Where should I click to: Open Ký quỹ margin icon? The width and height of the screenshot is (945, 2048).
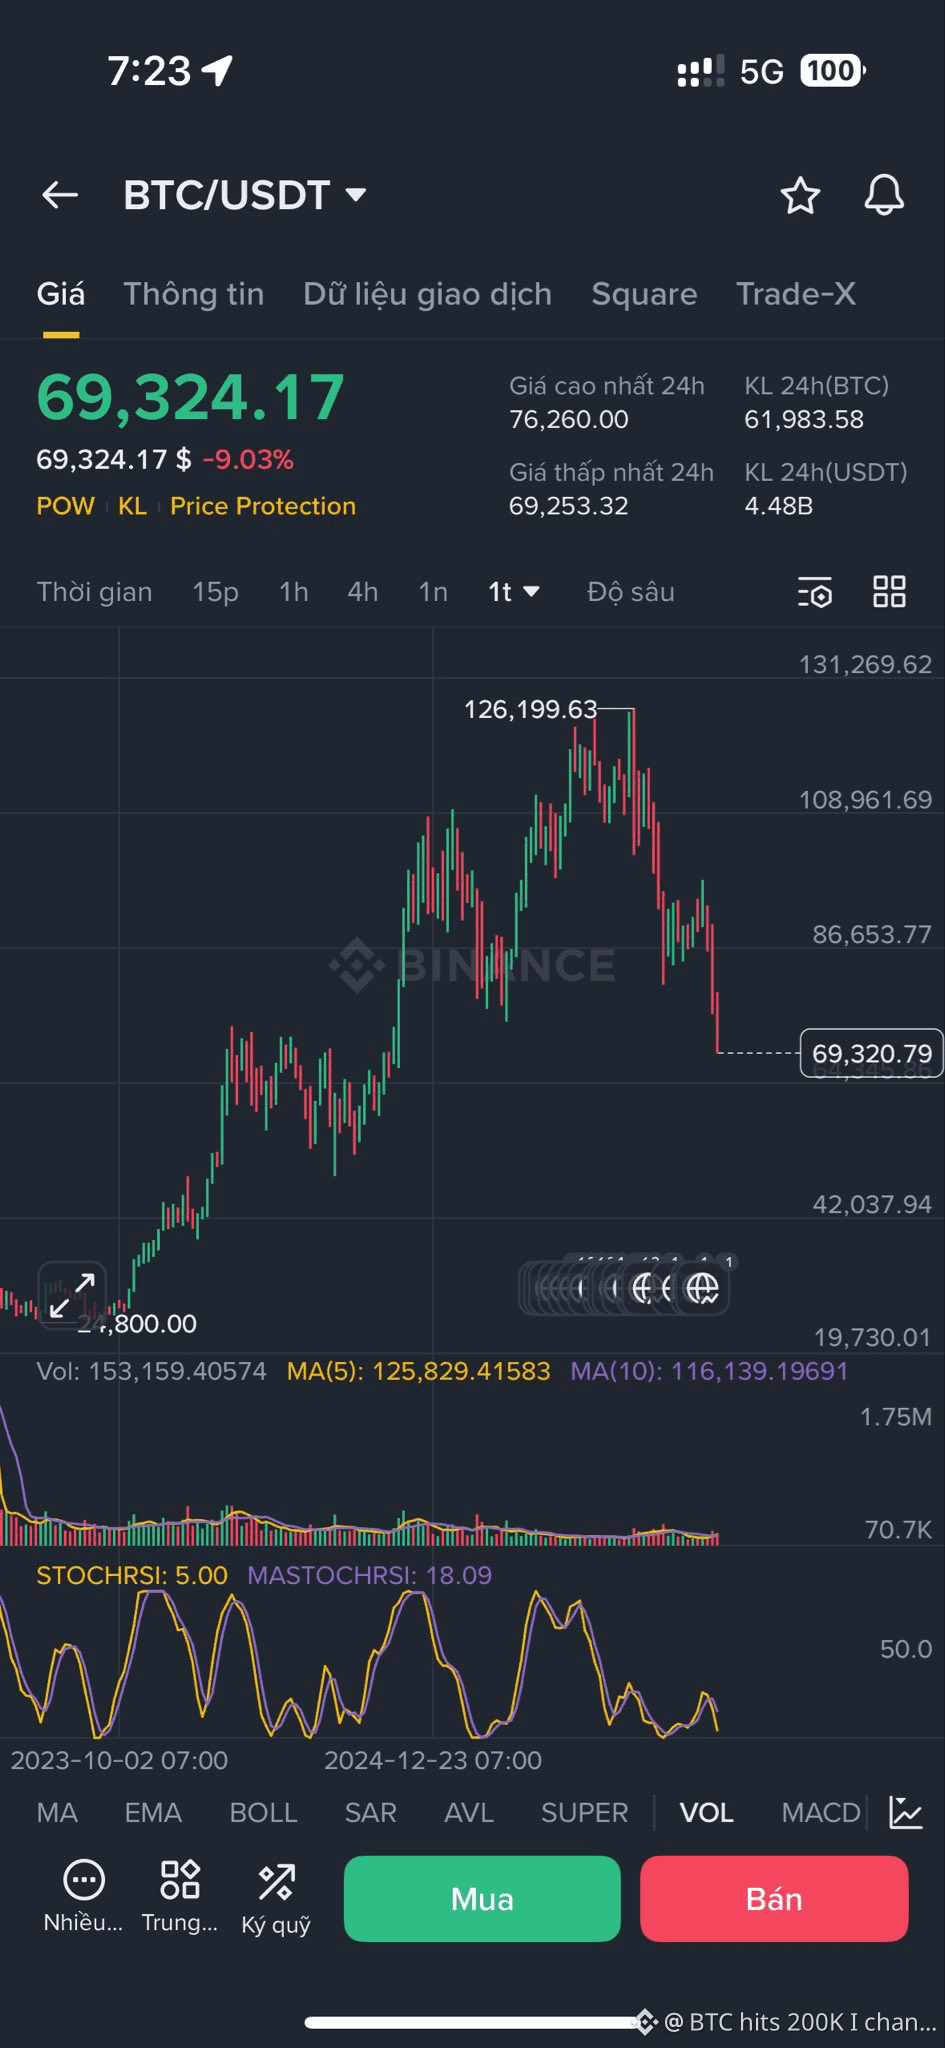(x=276, y=1881)
